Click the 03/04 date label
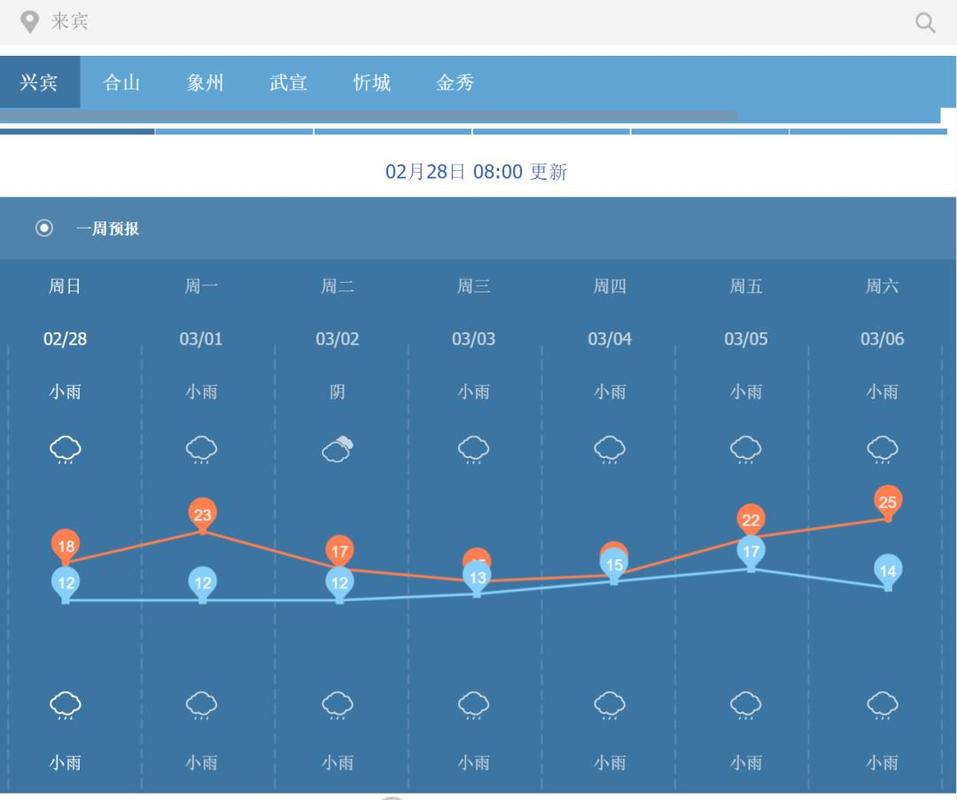The image size is (957, 800). (x=610, y=339)
